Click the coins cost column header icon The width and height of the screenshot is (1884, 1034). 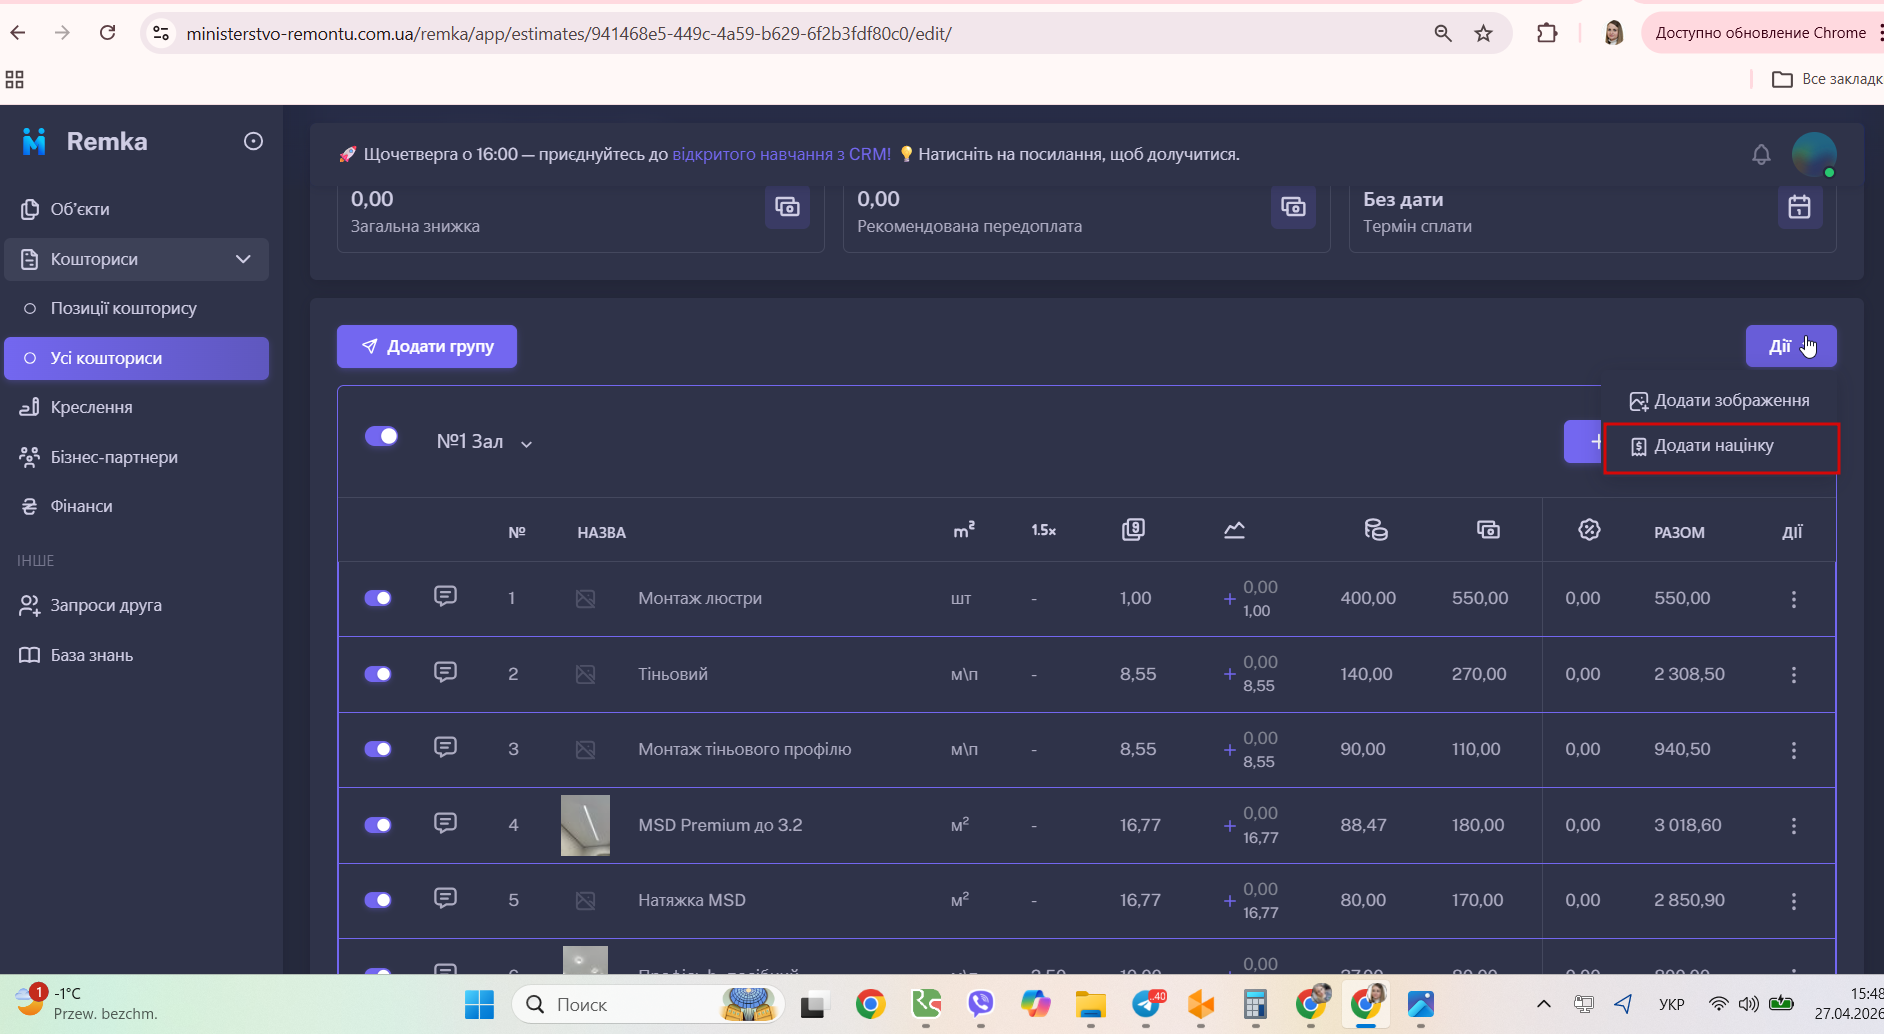click(1376, 530)
